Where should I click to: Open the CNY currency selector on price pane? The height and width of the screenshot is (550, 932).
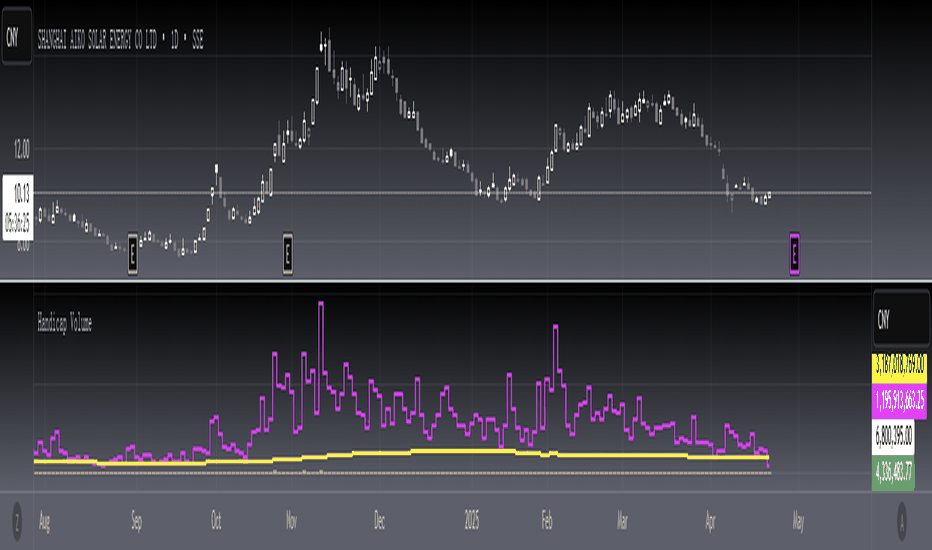pyautogui.click(x=17, y=36)
